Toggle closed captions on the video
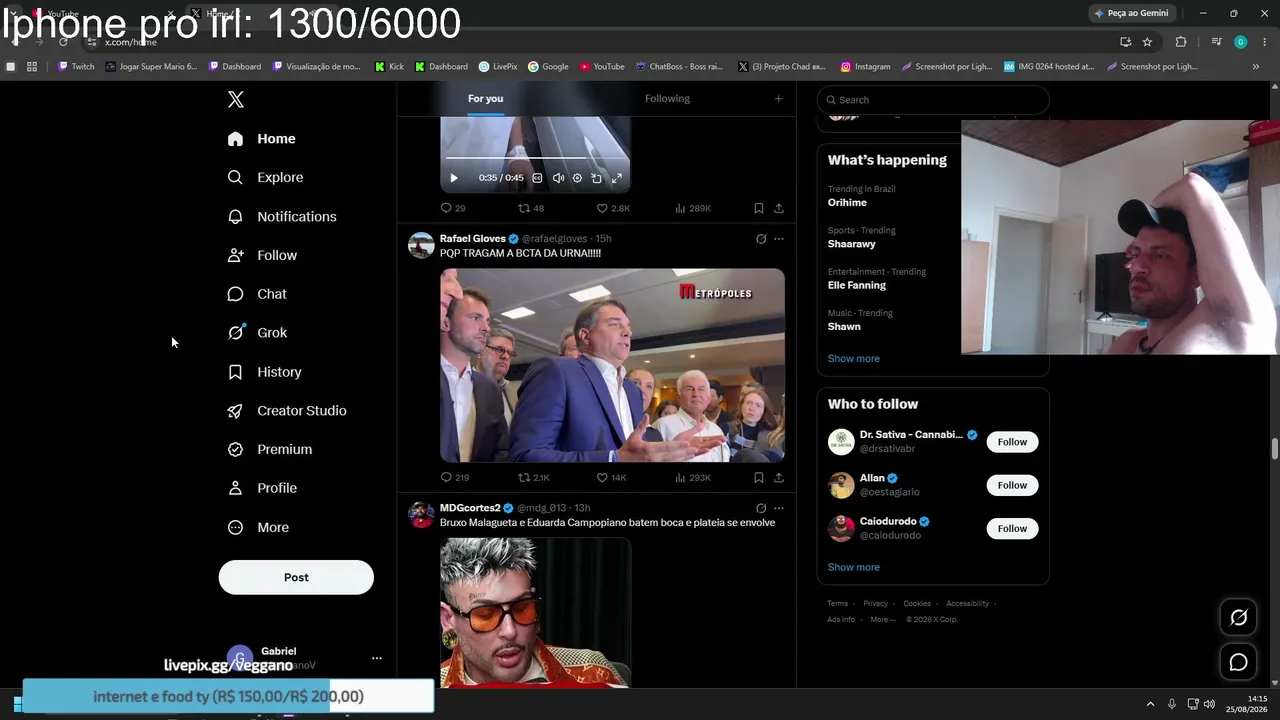Screen dimensions: 1280x720 pos(537,178)
